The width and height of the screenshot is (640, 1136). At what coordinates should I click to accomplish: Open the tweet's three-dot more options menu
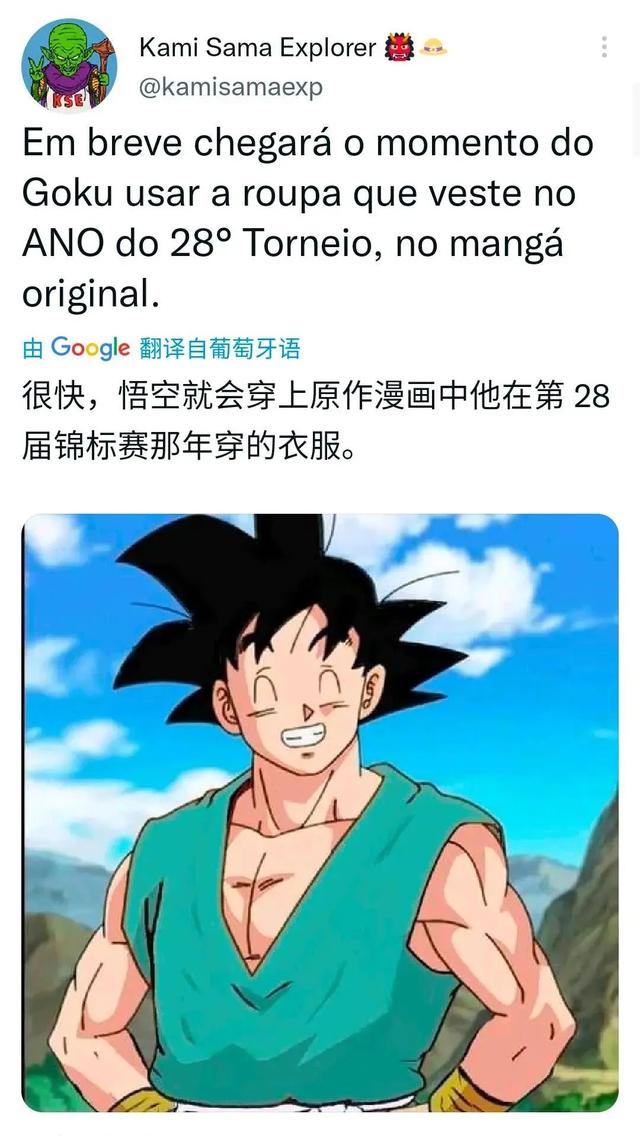[x=604, y=47]
